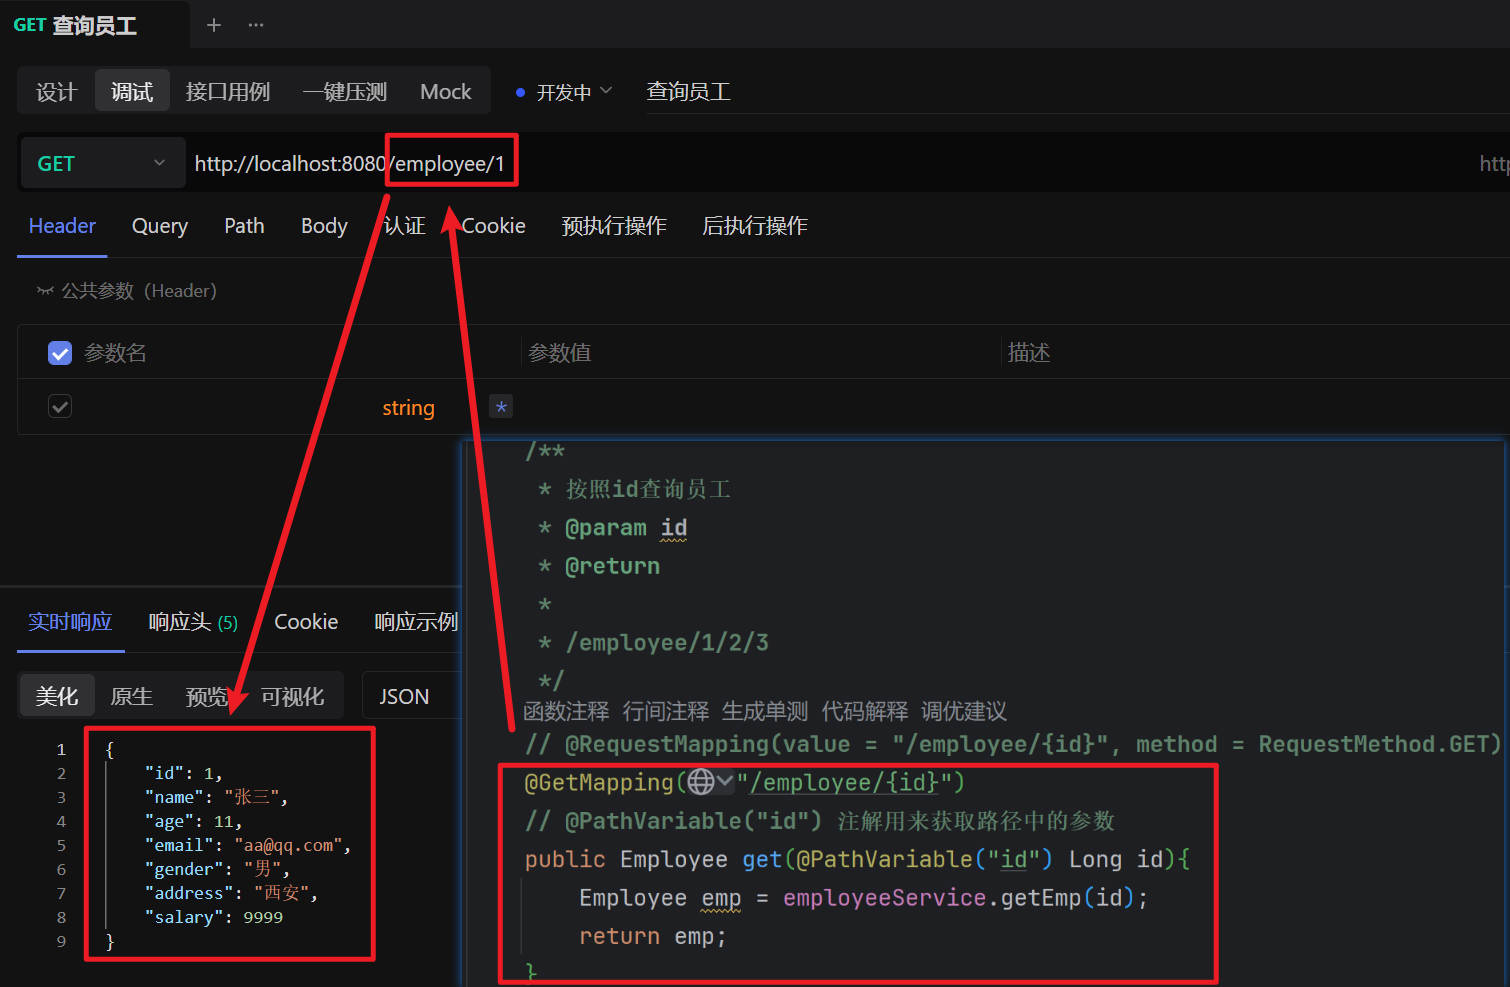
Task: Select the Path request tab
Action: [244, 226]
